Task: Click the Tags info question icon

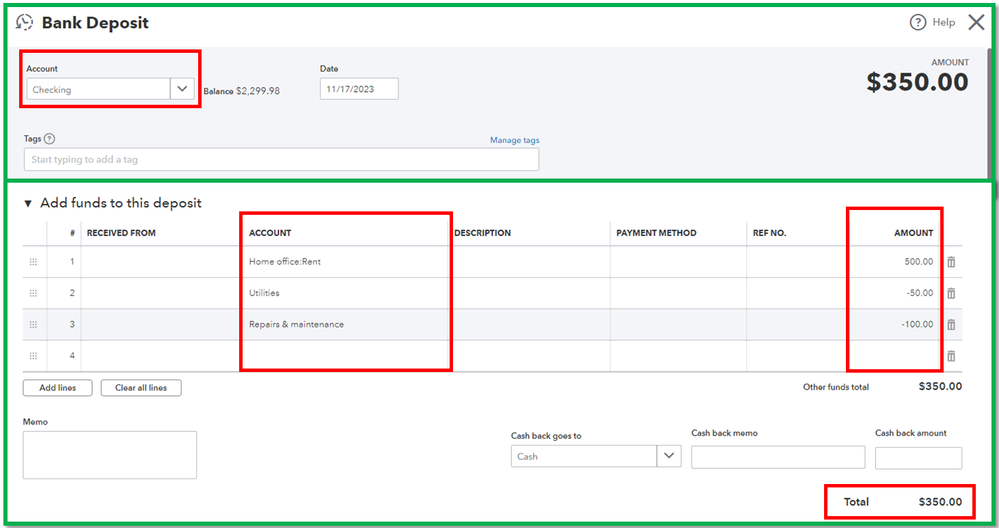Action: point(50,140)
